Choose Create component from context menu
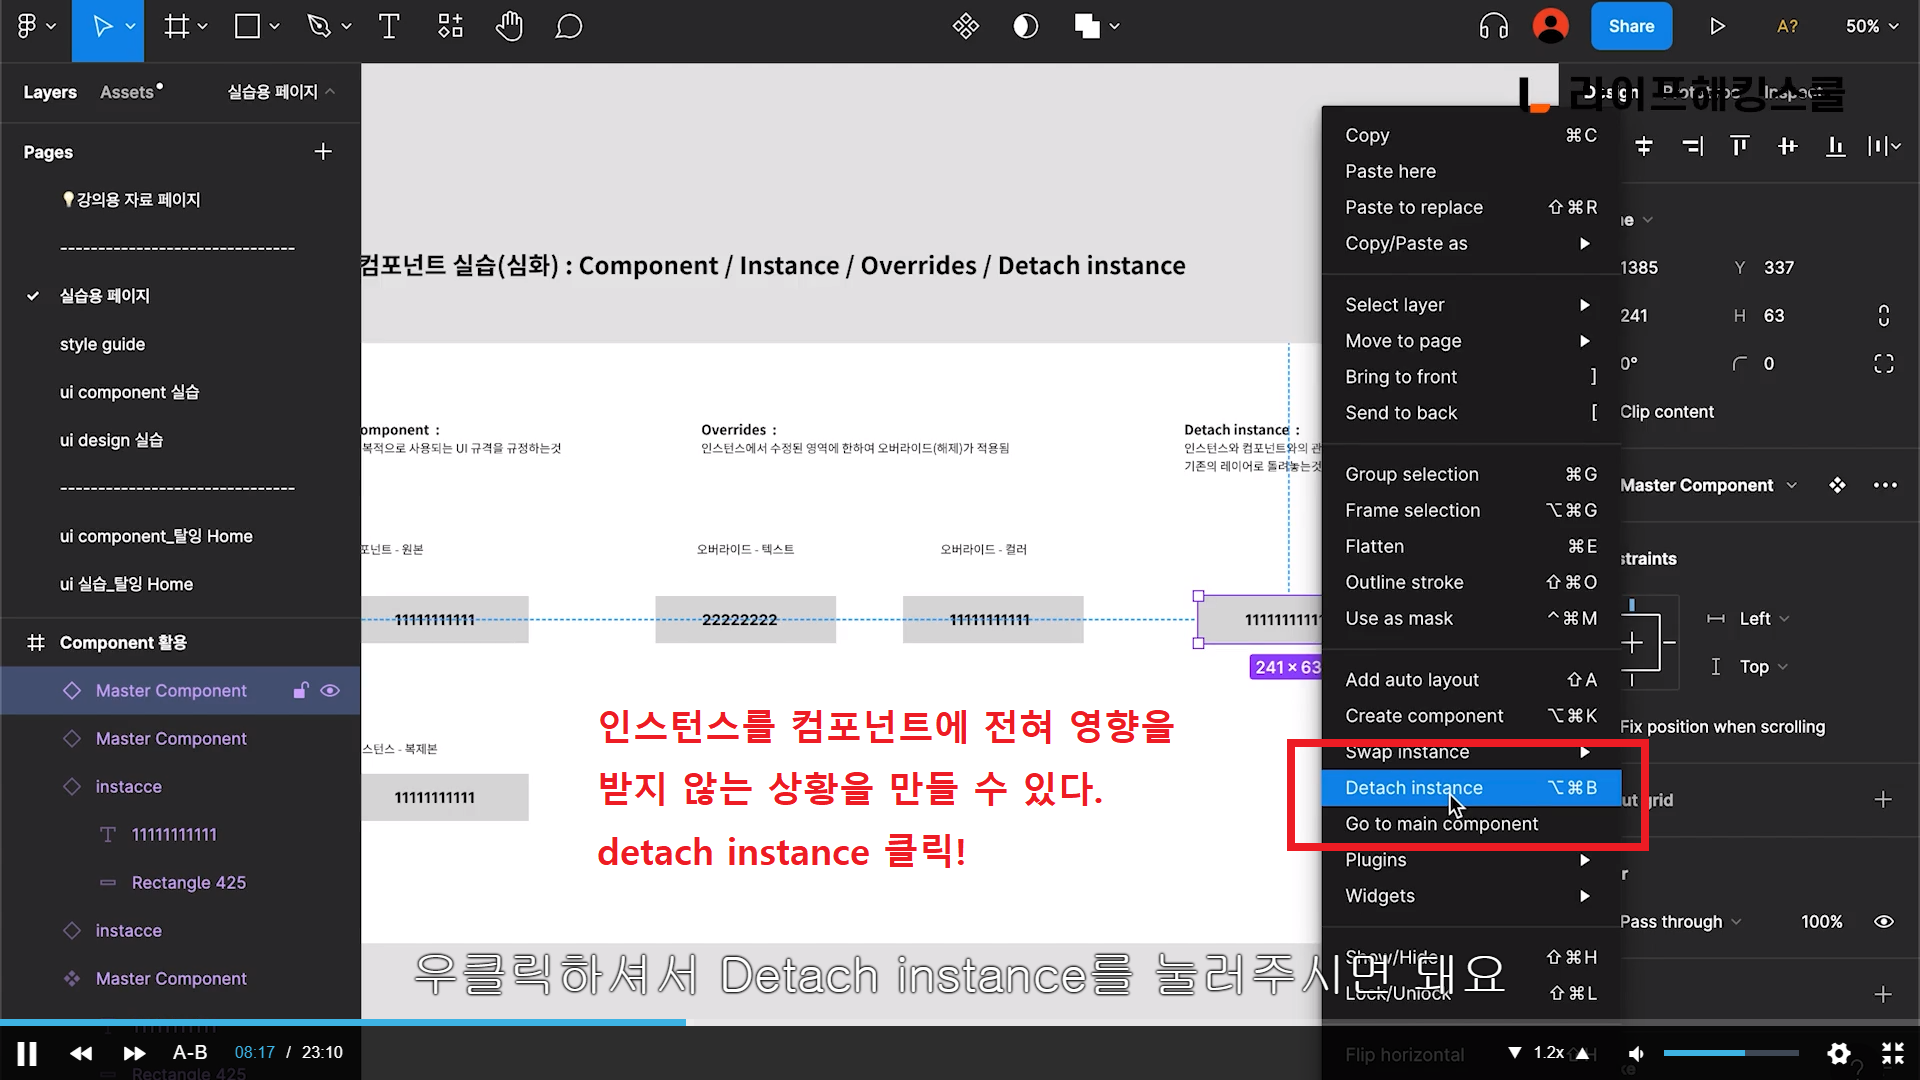This screenshot has height=1080, width=1920. click(1423, 716)
